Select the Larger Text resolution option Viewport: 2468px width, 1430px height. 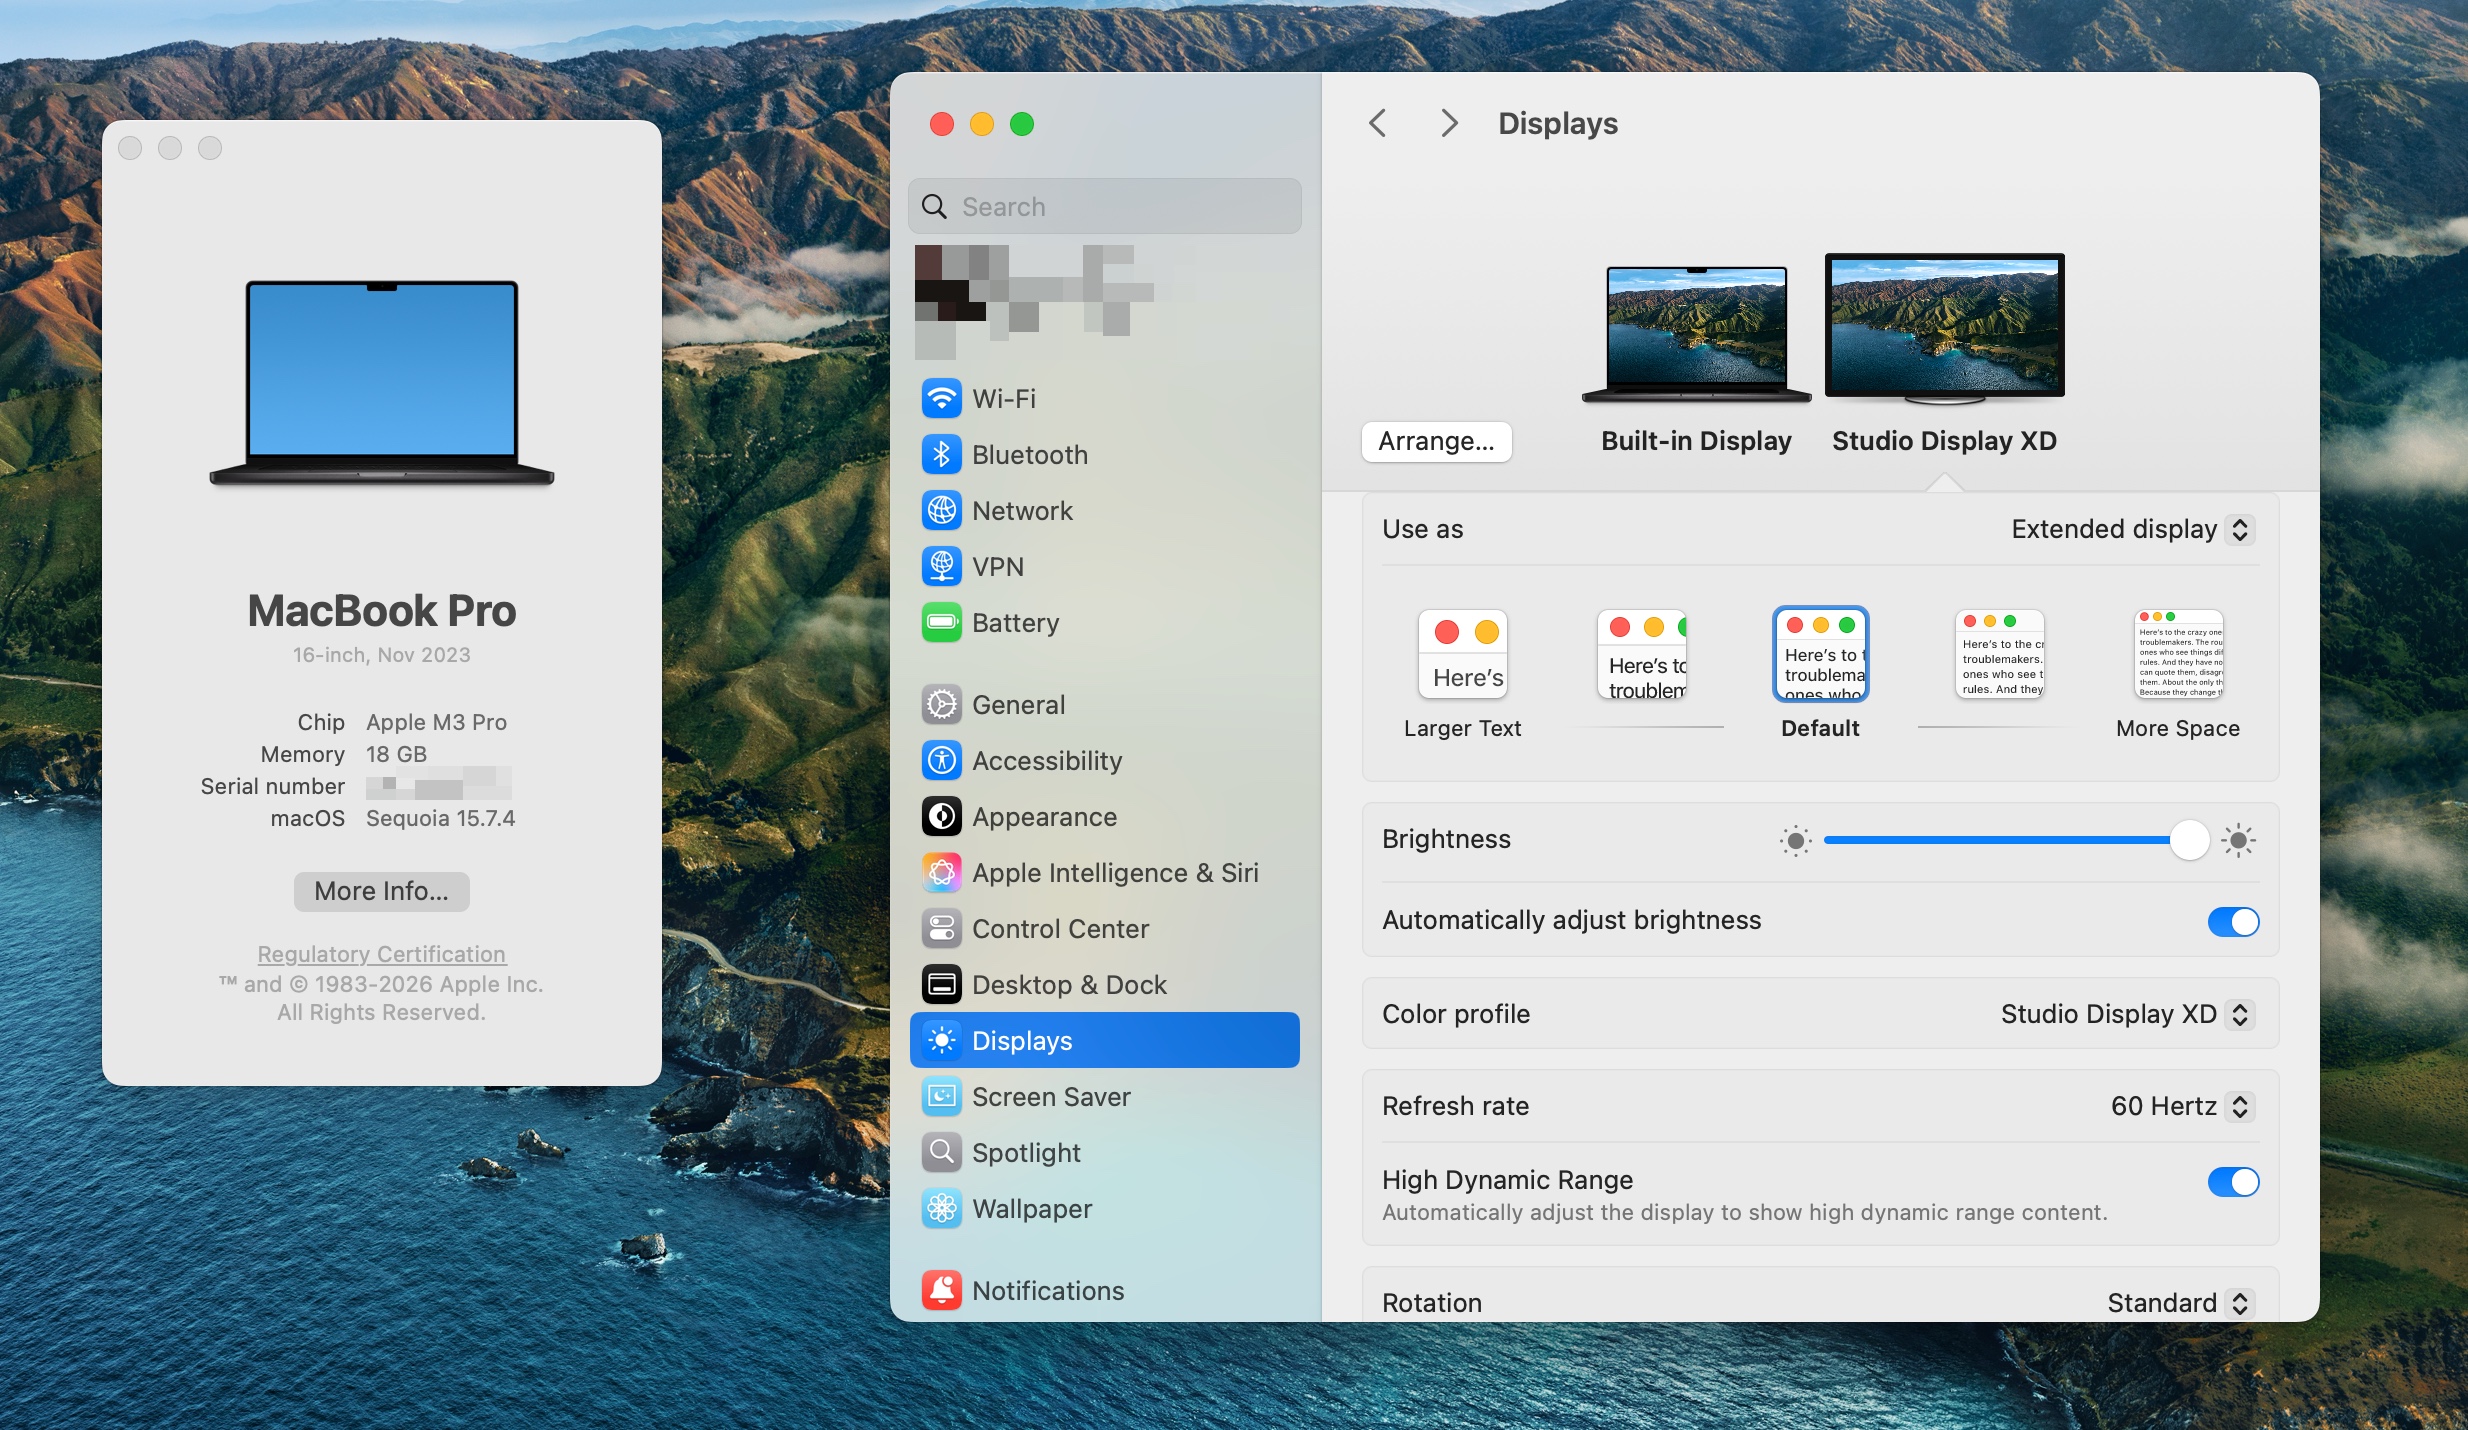(1462, 674)
